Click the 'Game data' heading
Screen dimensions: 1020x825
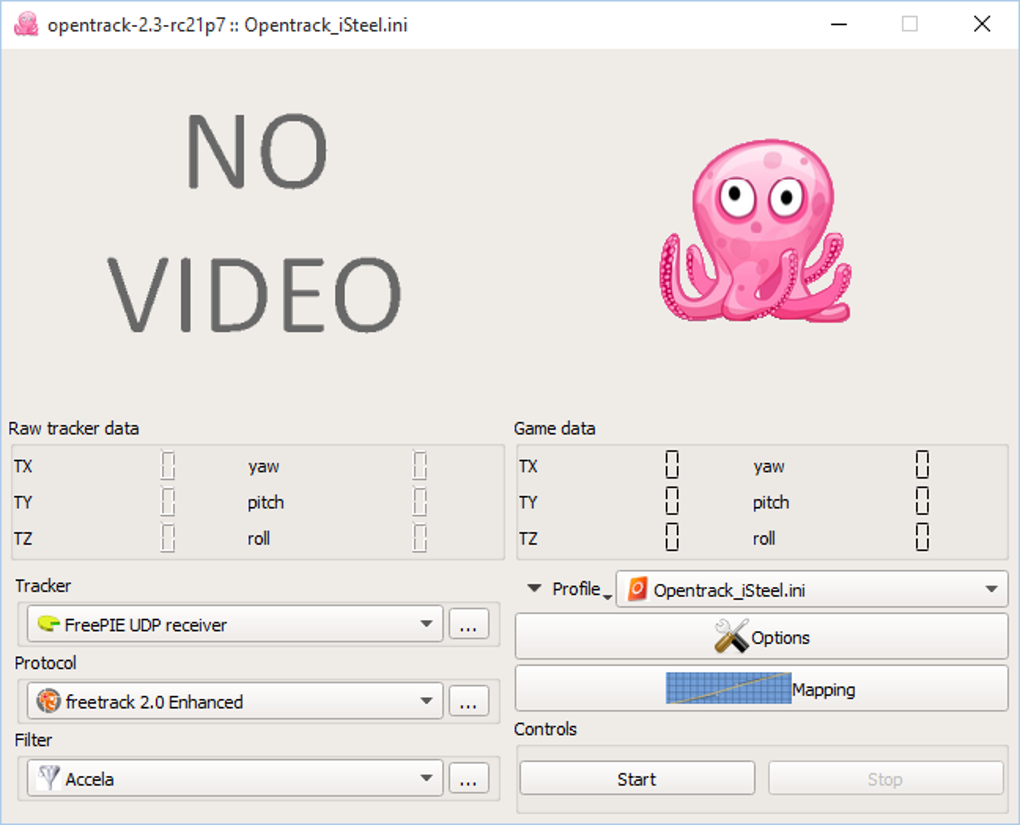tap(554, 428)
